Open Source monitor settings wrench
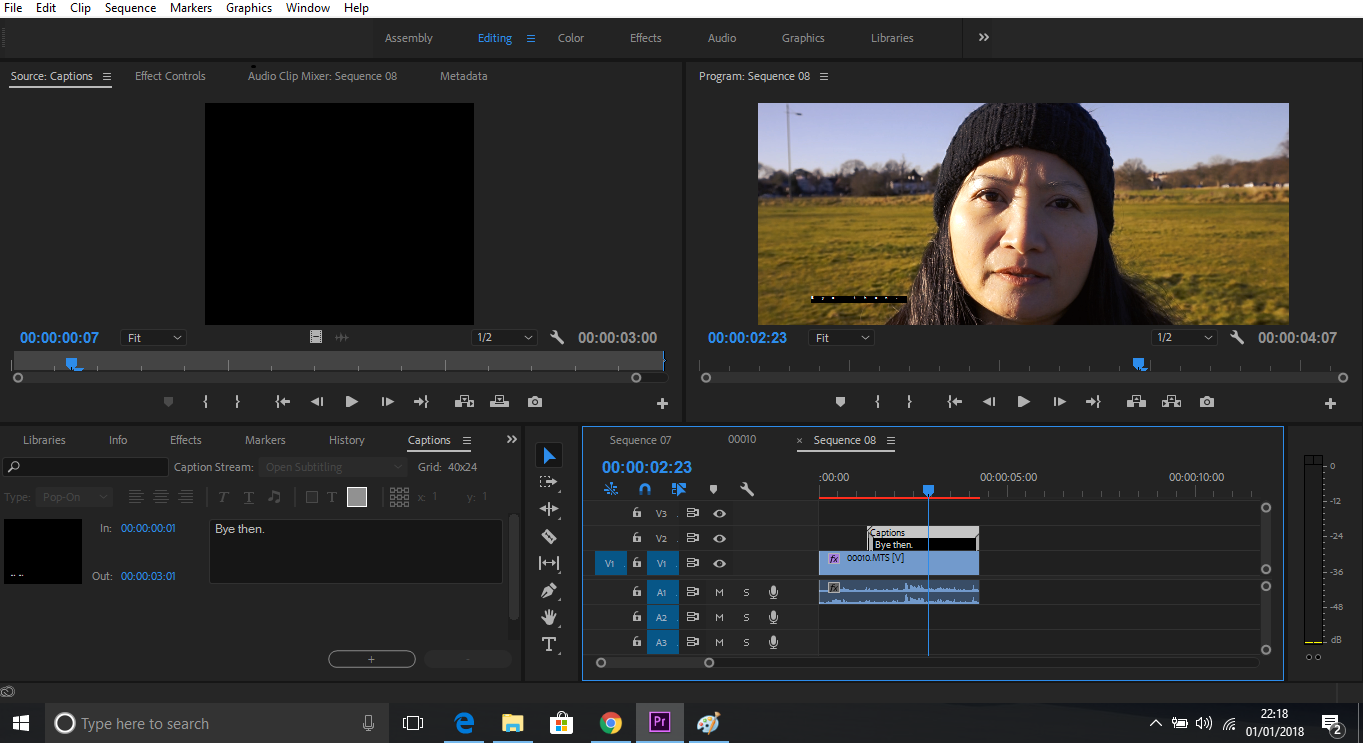This screenshot has width=1363, height=743. tap(557, 338)
